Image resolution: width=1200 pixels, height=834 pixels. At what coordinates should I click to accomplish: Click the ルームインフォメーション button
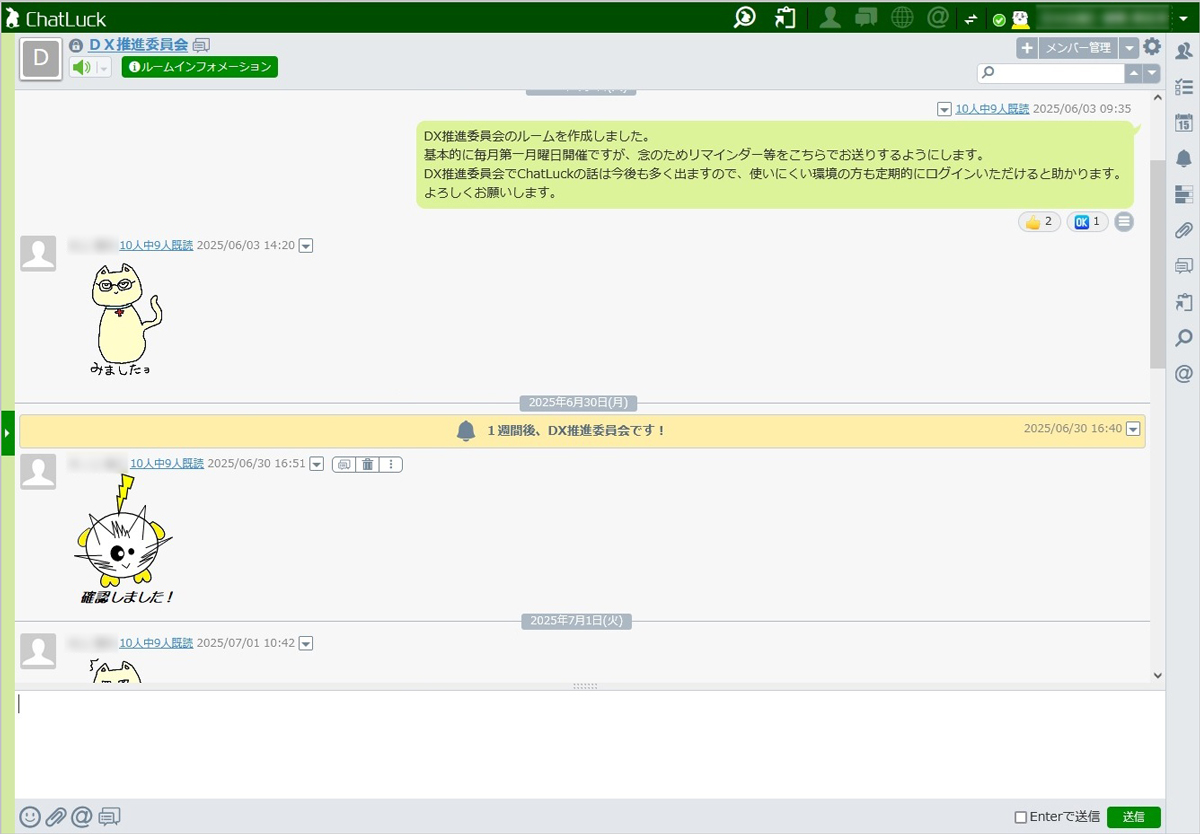(x=200, y=67)
